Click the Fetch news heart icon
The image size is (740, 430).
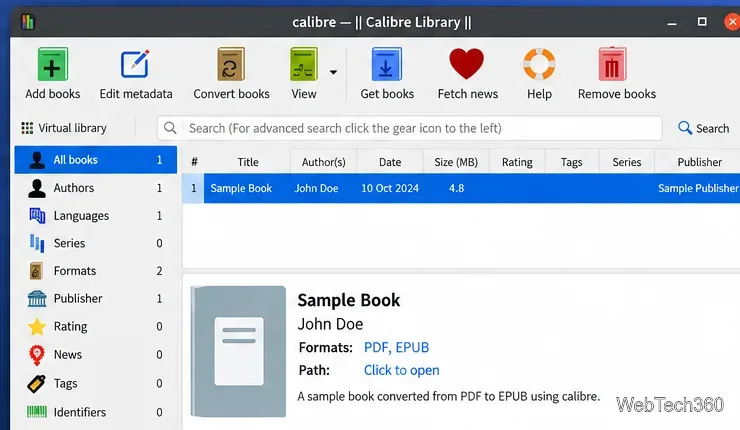pyautogui.click(x=466, y=64)
